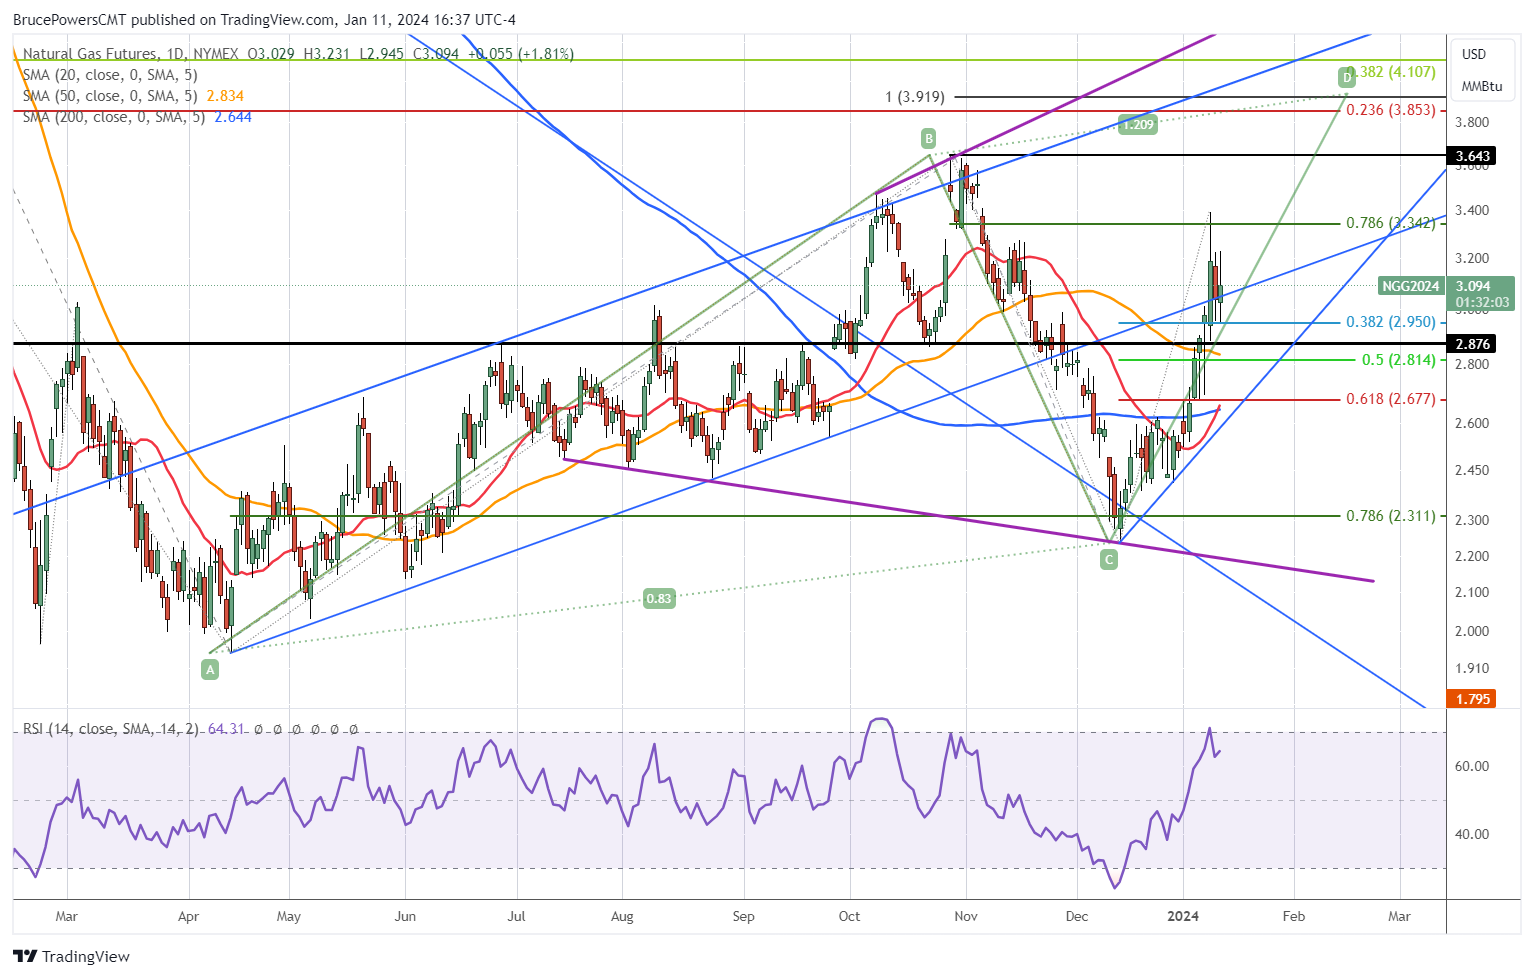Click the 3.800 price axis tick
The image size is (1534, 978).
[1472, 122]
